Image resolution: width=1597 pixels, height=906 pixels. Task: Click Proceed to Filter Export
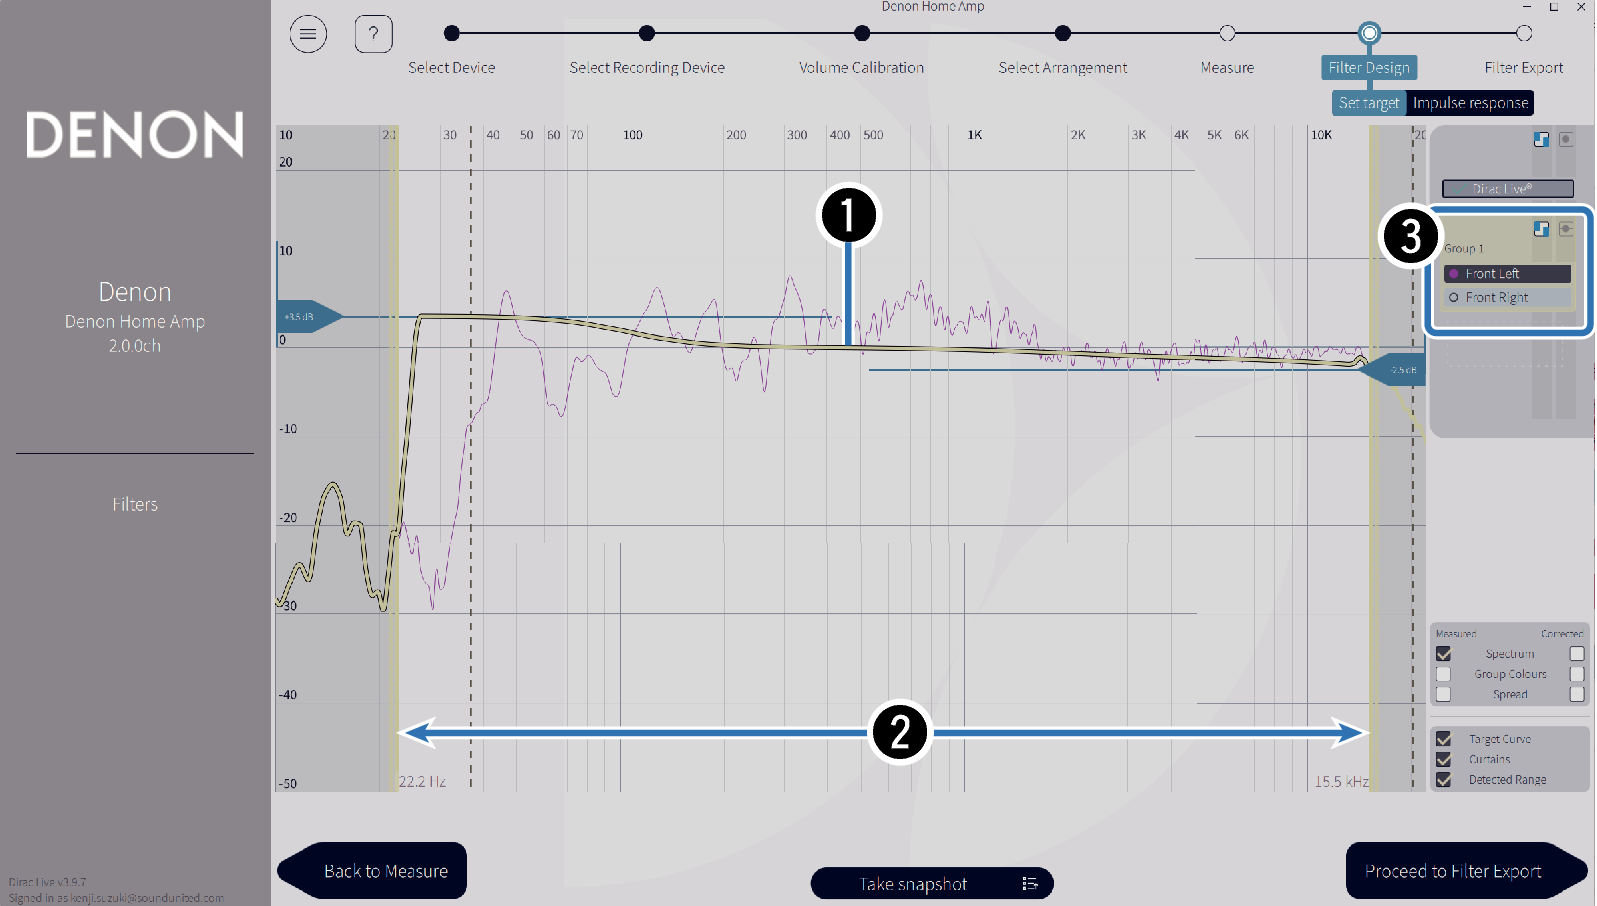coord(1467,871)
